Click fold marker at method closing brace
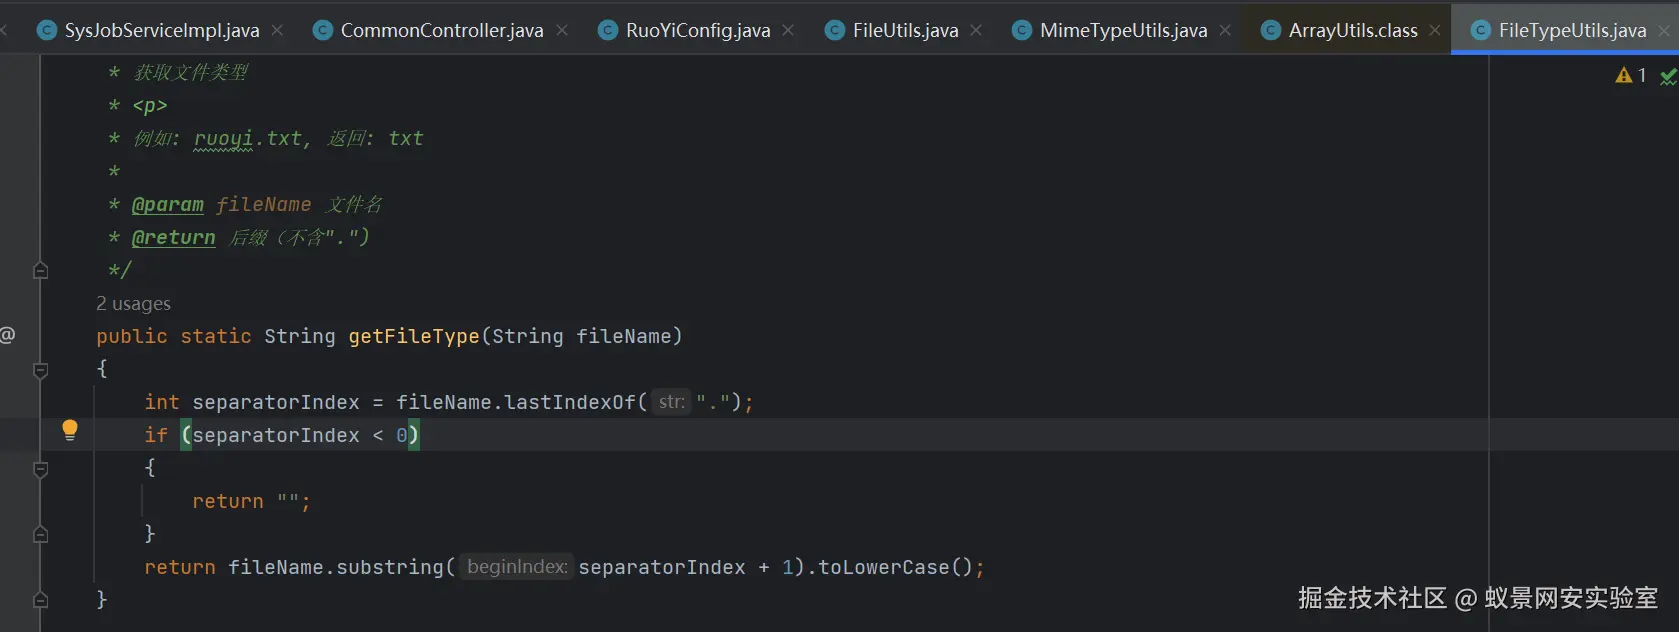 [x=41, y=600]
